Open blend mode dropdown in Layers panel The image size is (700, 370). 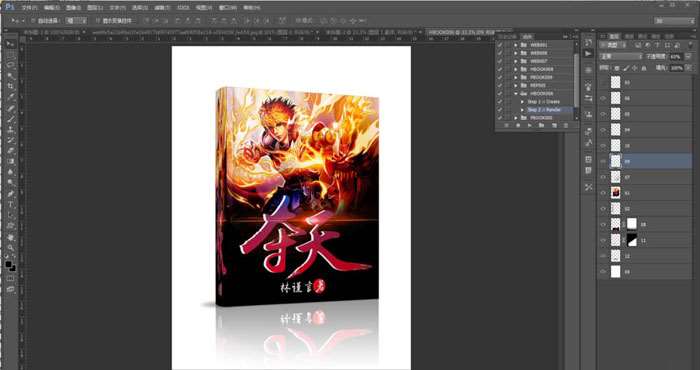click(x=621, y=57)
